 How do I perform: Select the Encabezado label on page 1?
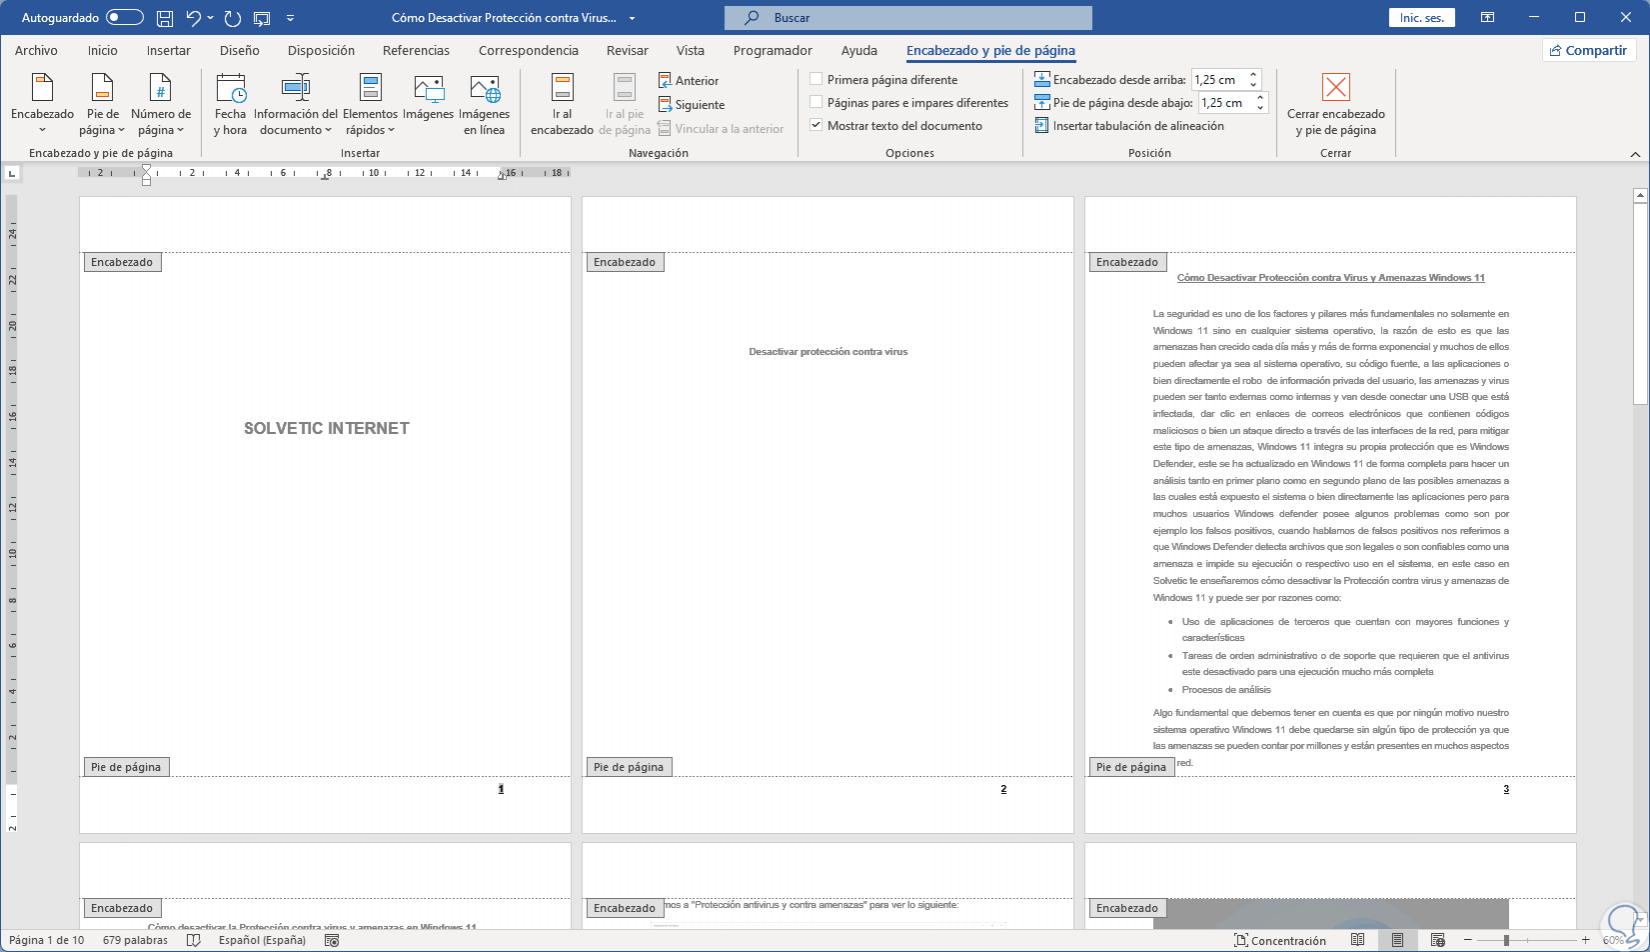(x=122, y=262)
